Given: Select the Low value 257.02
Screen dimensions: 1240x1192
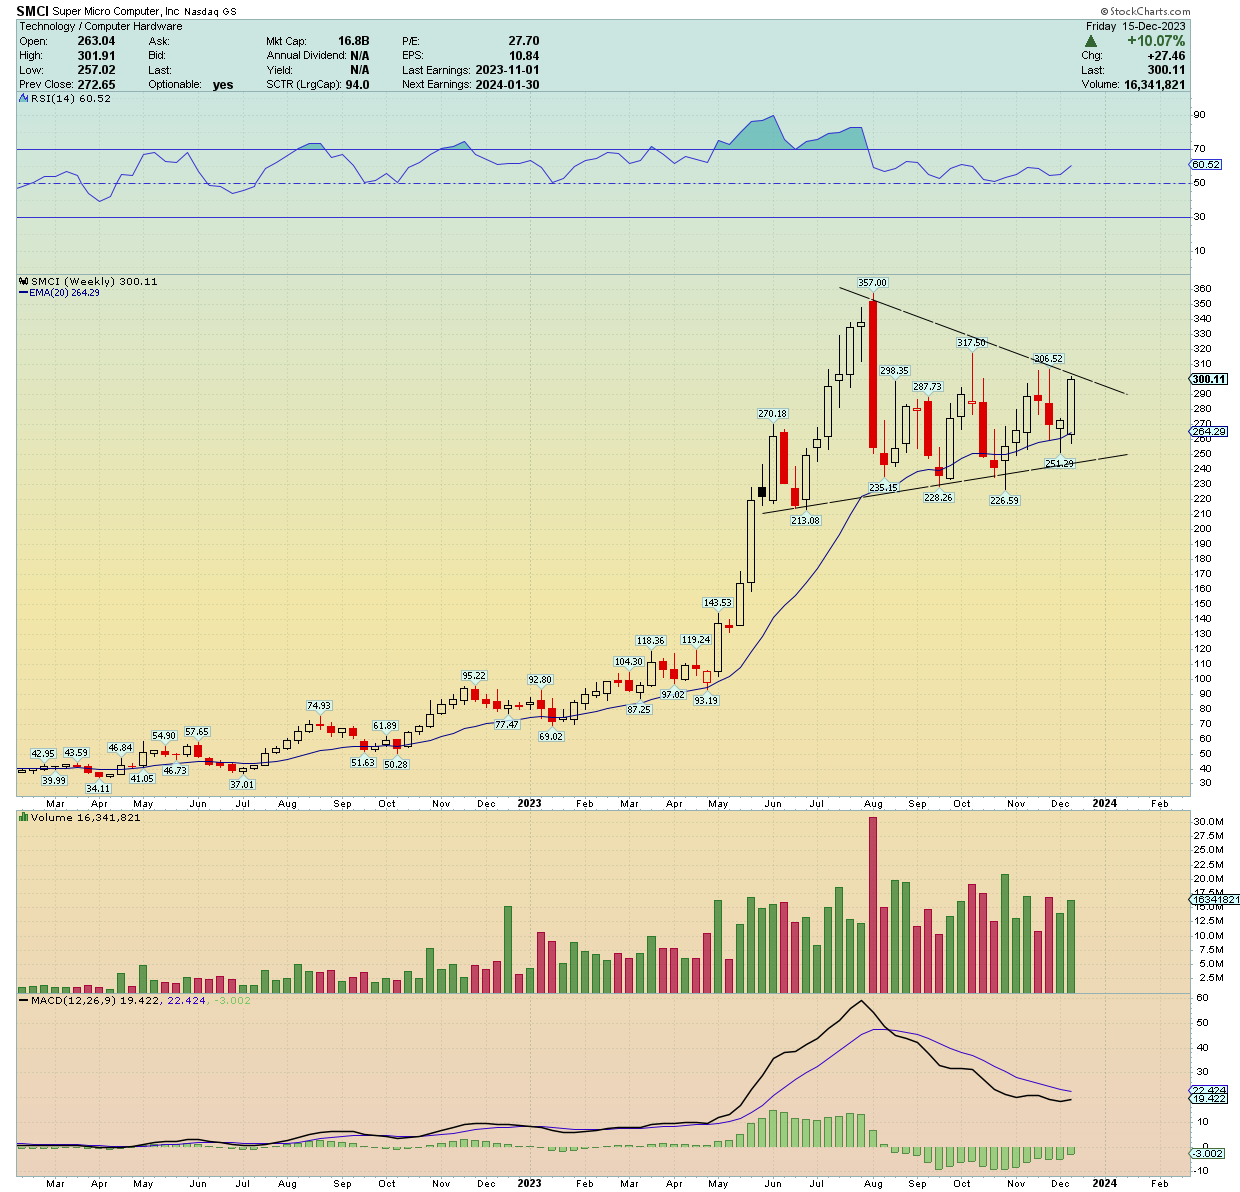Looking at the screenshot, I should click(96, 70).
